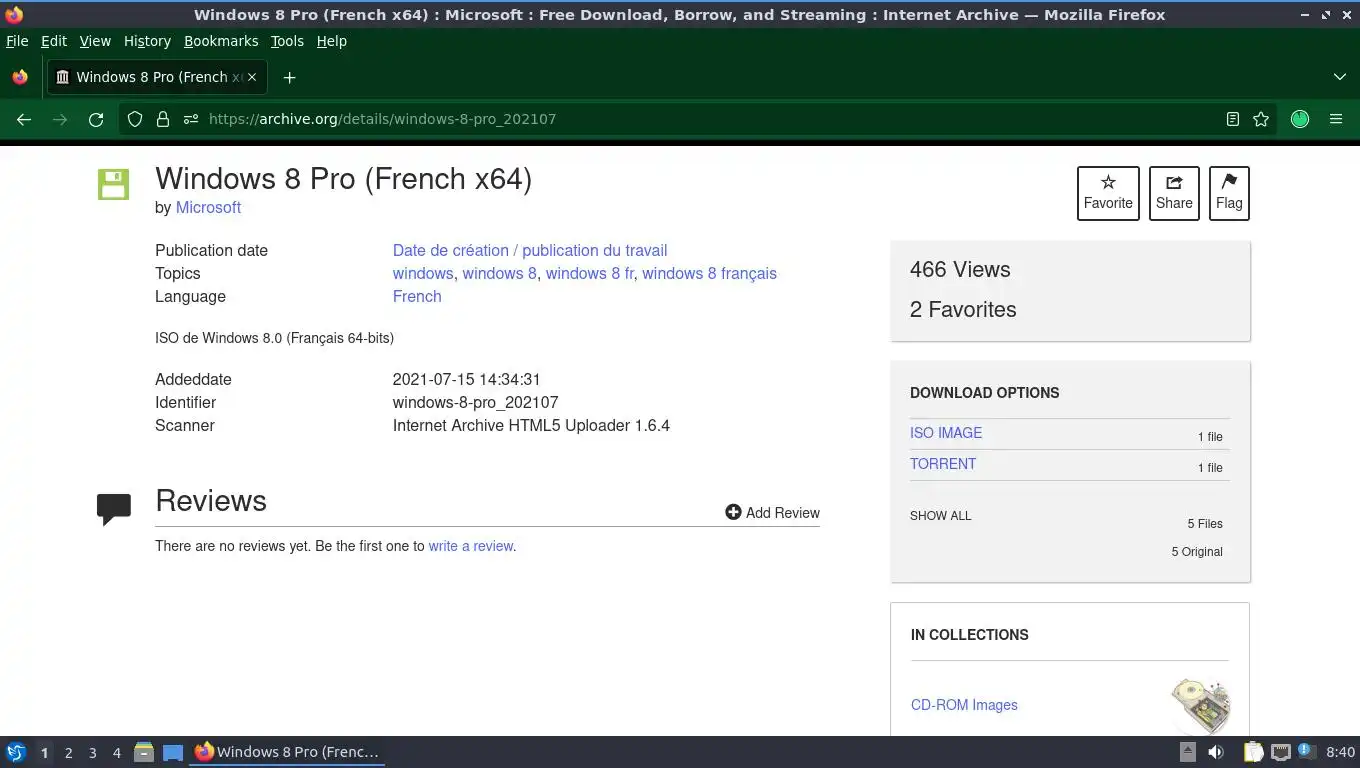Viewport: 1360px width, 768px height.
Task: Open the History menu
Action: (x=147, y=41)
